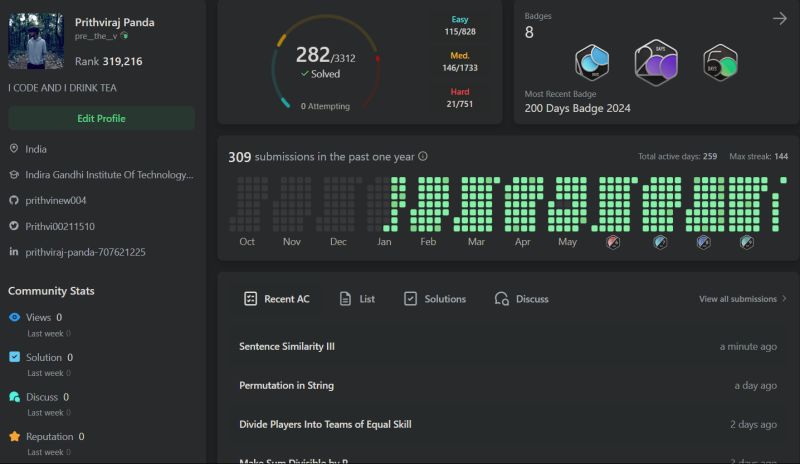Click the graduation cap icon for Indira Gandhi Institute

click(14, 175)
